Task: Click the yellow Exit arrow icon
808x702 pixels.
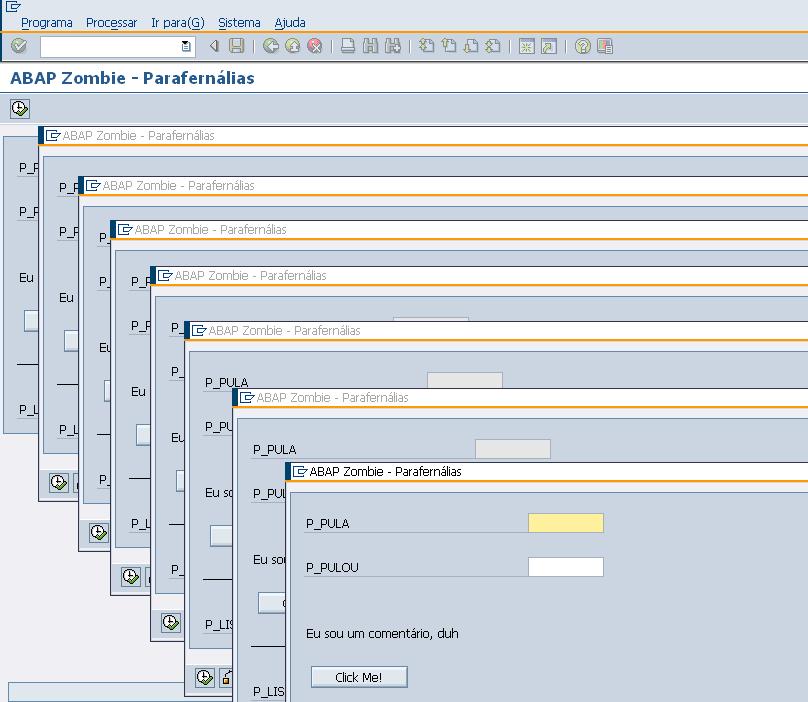Action: [292, 46]
